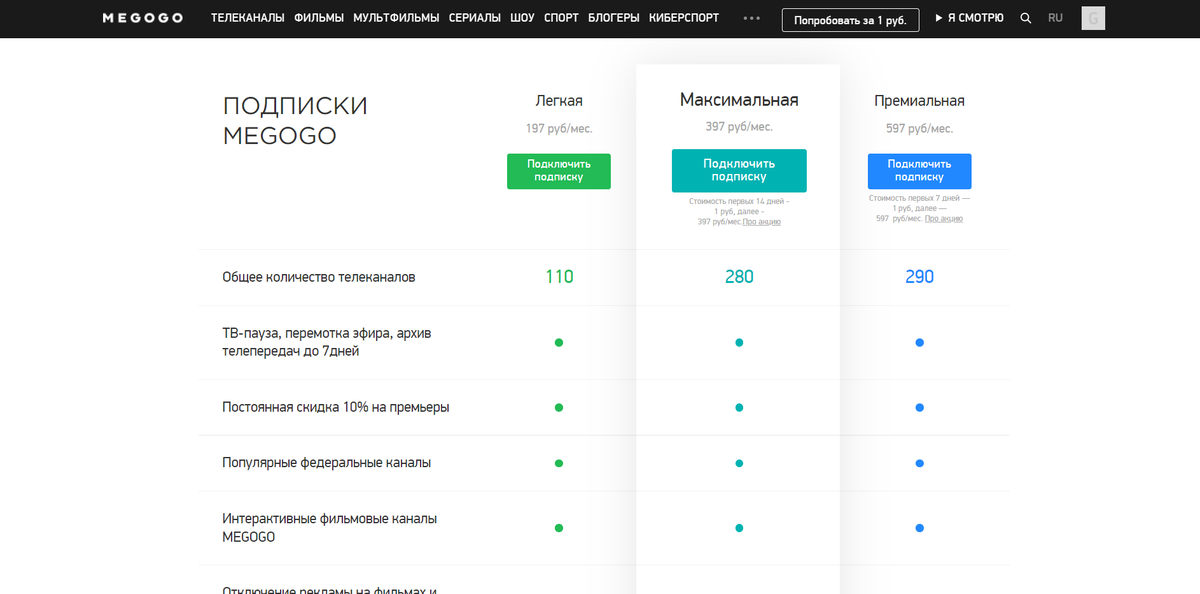The image size is (1200, 594).
Task: Click blue dot in Постоянная скидка row
Action: [919, 407]
